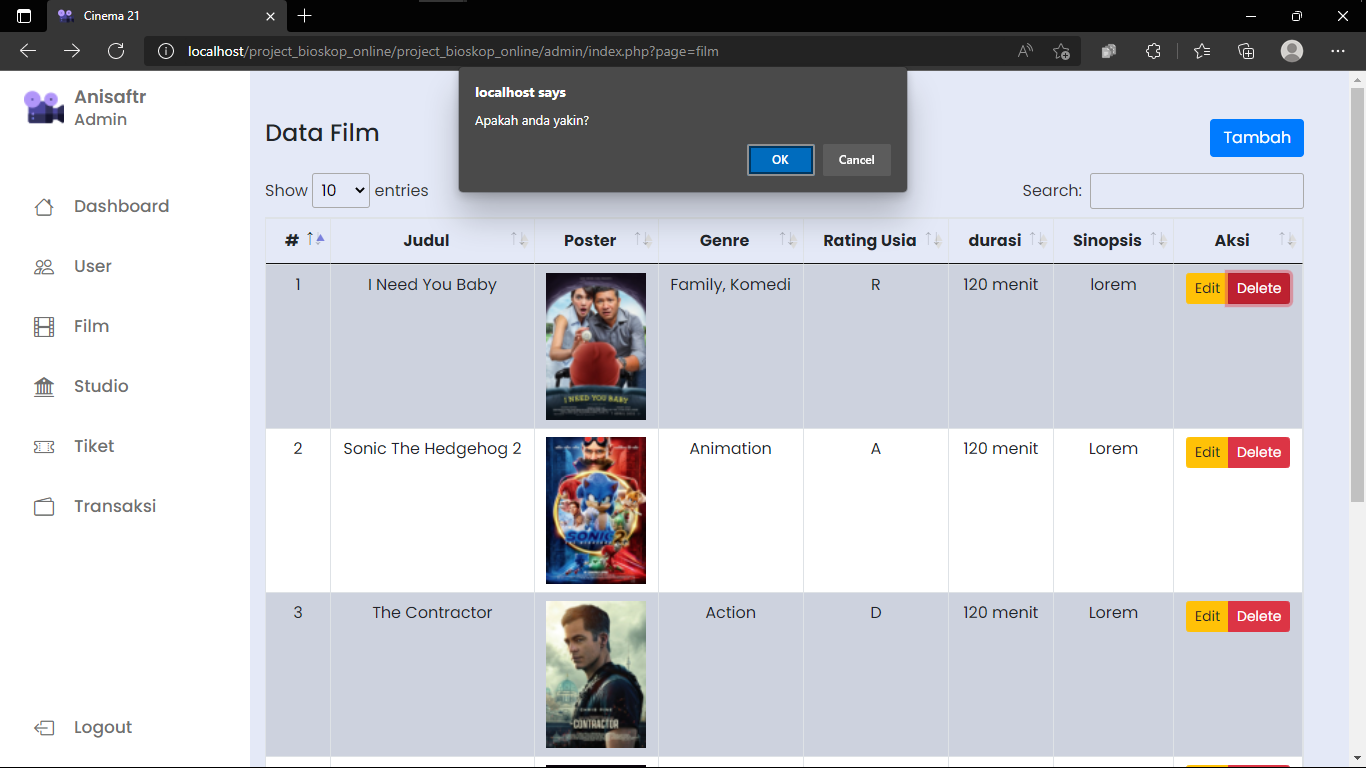Open the Dashboard home icon
The image size is (1366, 768).
point(44,207)
